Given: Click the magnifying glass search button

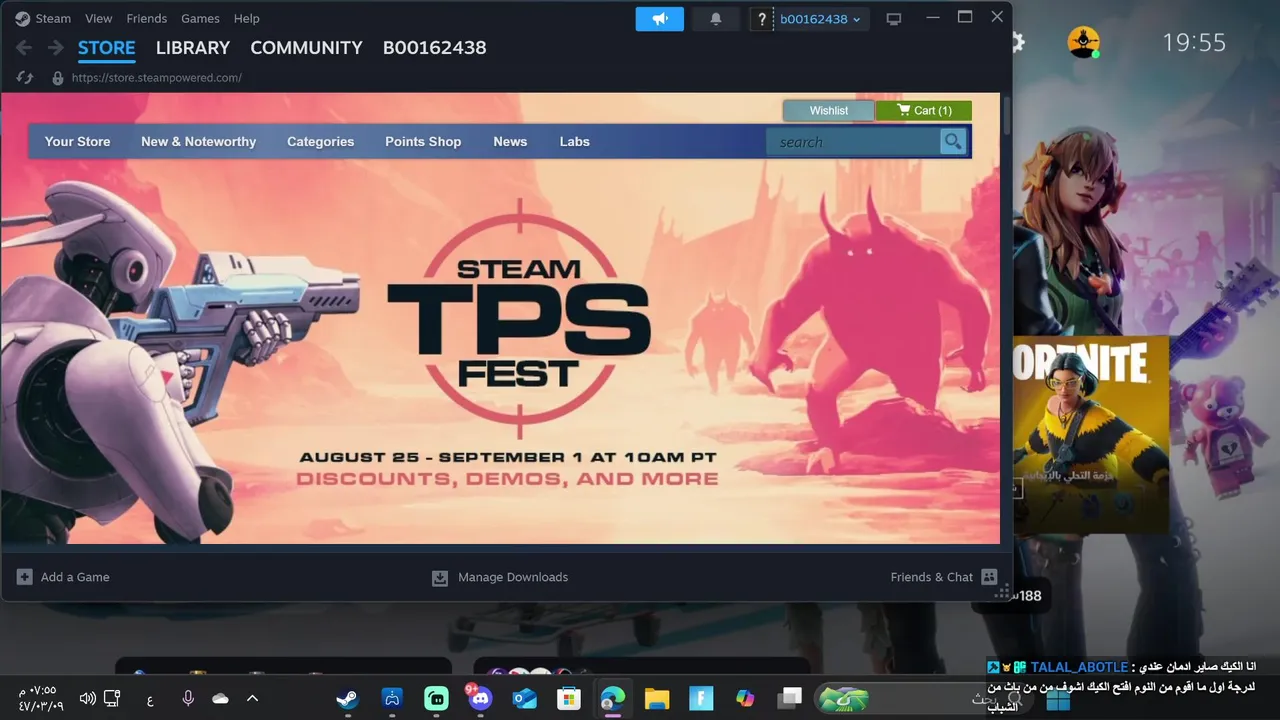Looking at the screenshot, I should pos(954,142).
